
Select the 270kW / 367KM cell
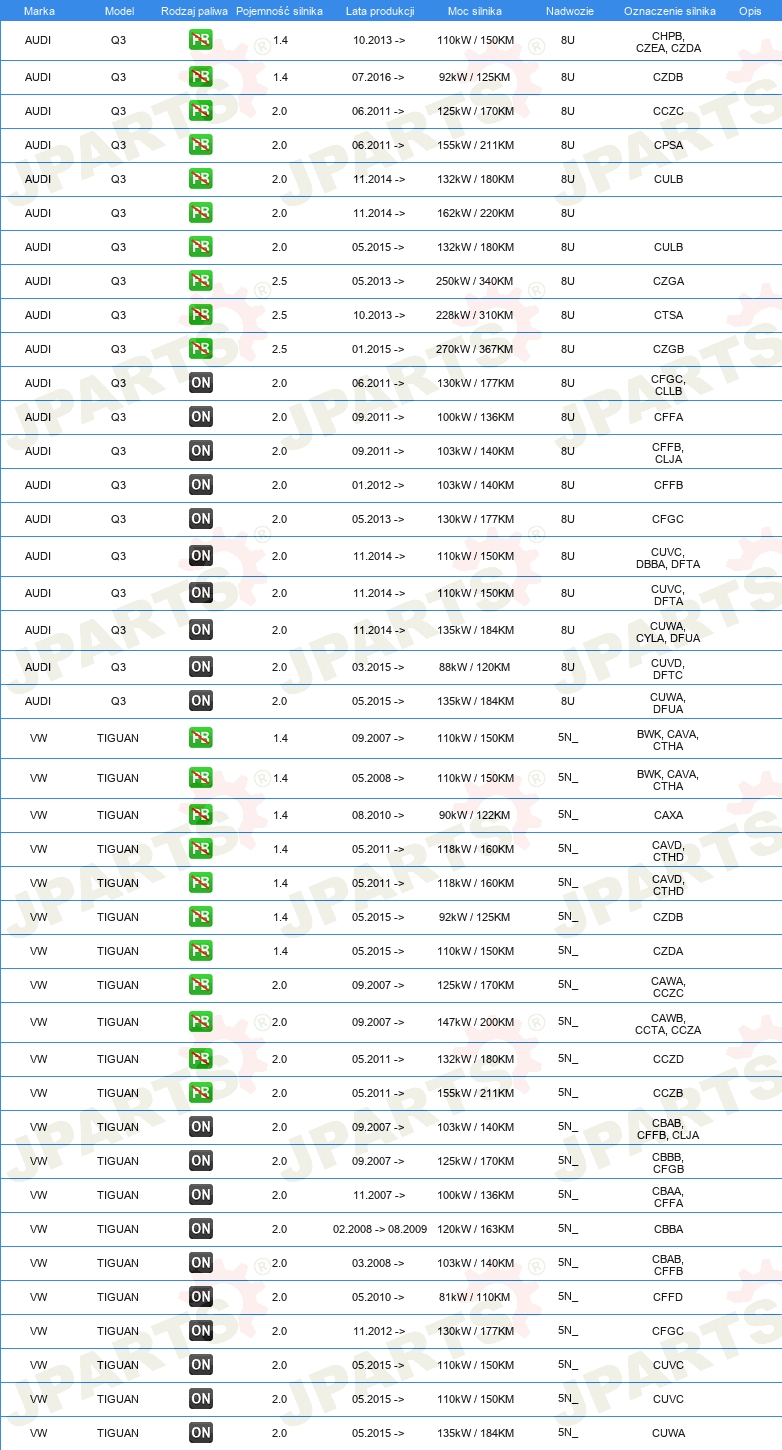pyautogui.click(x=475, y=349)
